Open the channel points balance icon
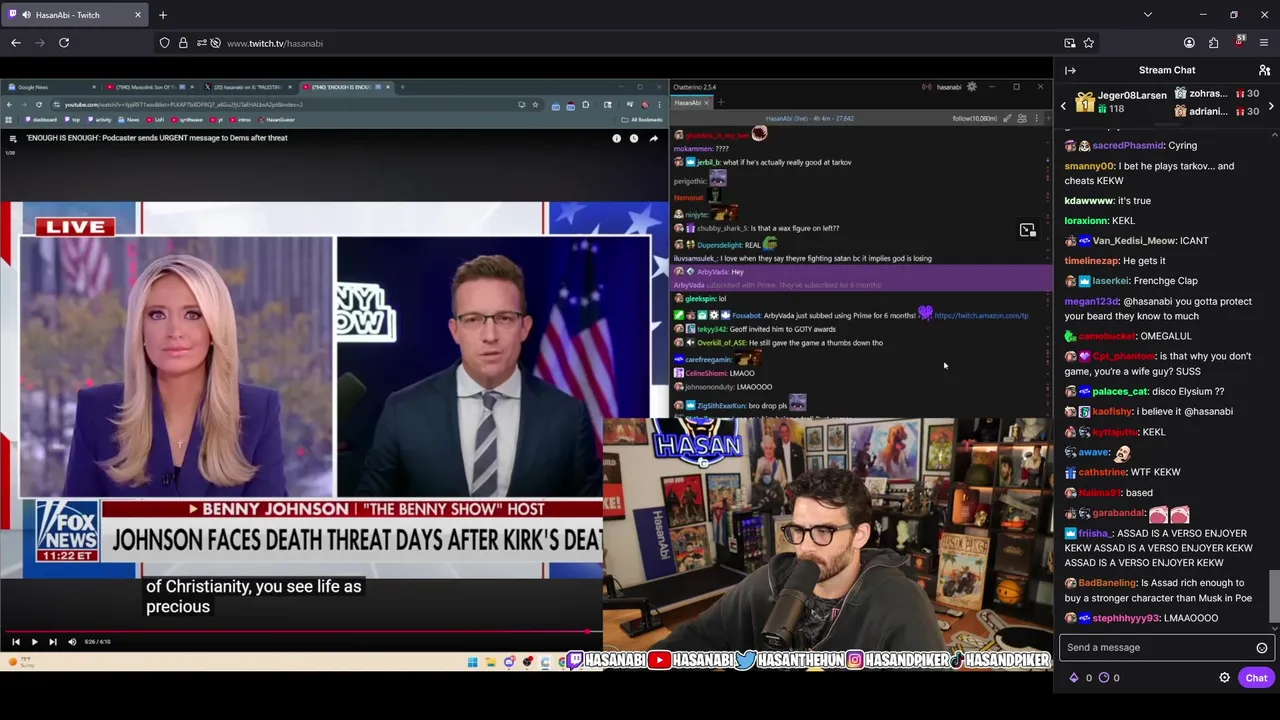The height and width of the screenshot is (720, 1280). [x=1104, y=678]
